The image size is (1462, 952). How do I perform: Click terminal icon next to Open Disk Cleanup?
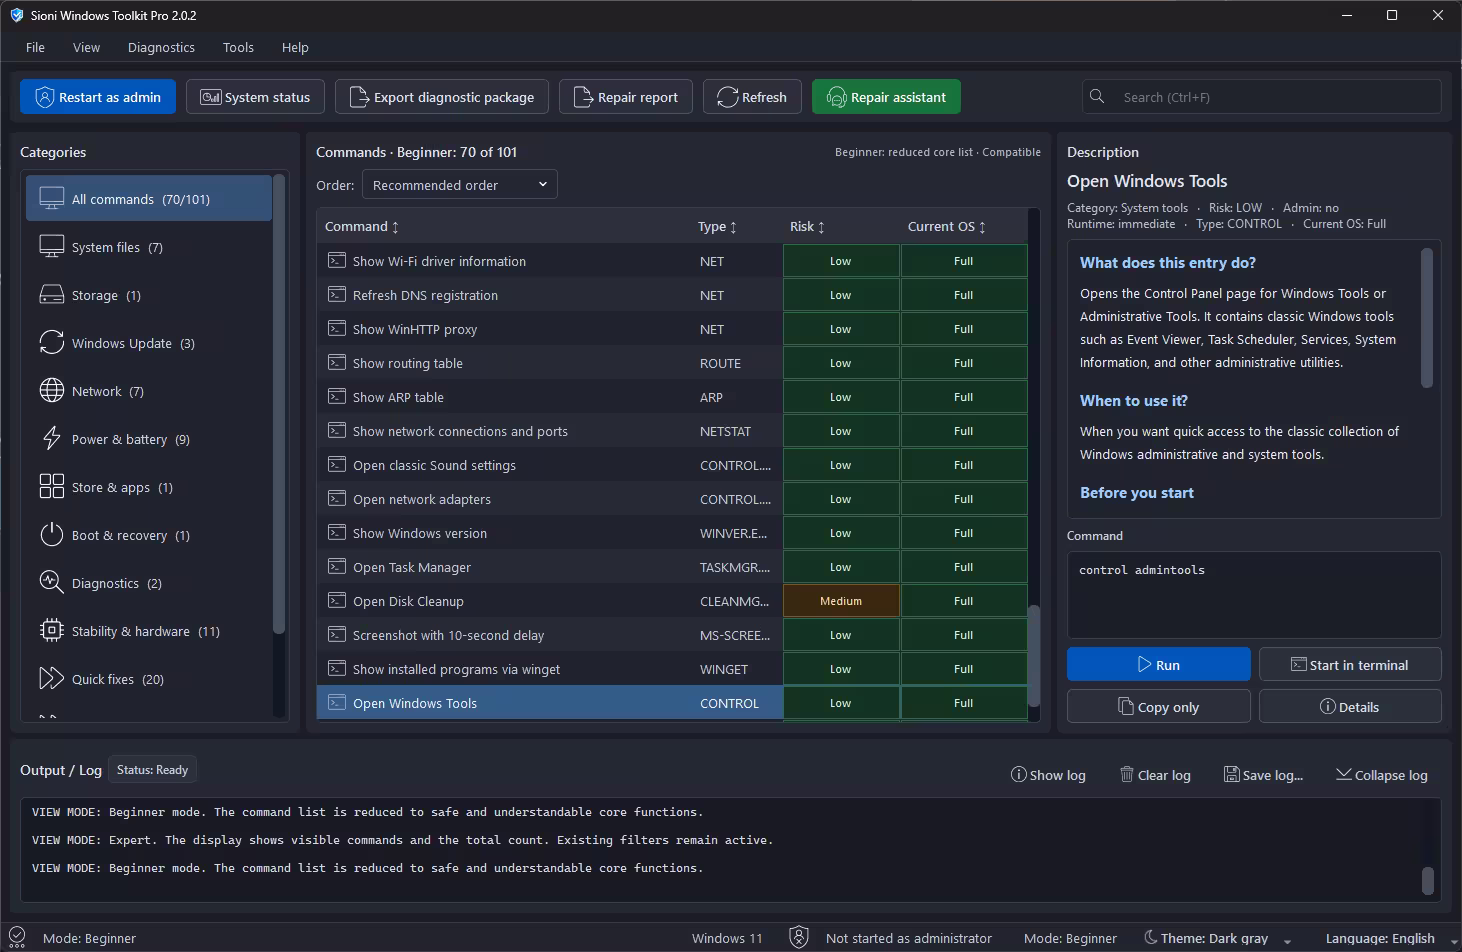(x=337, y=601)
